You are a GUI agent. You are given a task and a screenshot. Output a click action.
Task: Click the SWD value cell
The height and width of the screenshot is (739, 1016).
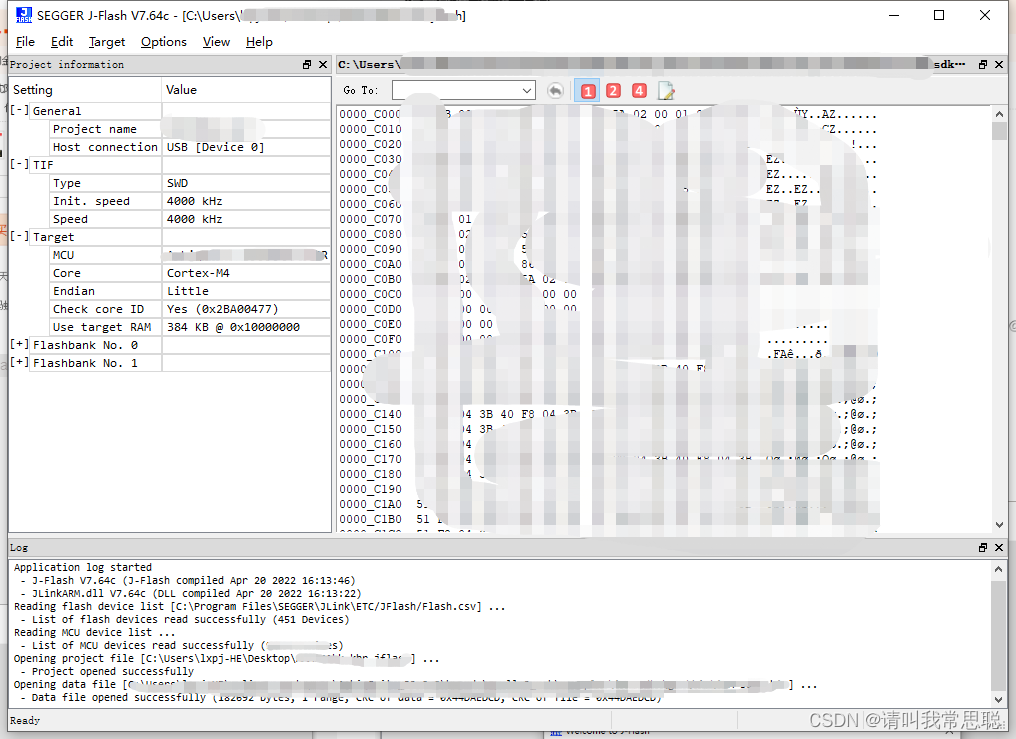click(246, 183)
